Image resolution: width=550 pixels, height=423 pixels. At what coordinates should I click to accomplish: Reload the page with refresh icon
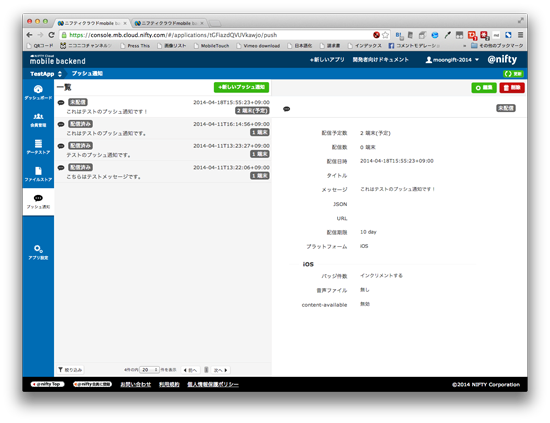(x=52, y=35)
